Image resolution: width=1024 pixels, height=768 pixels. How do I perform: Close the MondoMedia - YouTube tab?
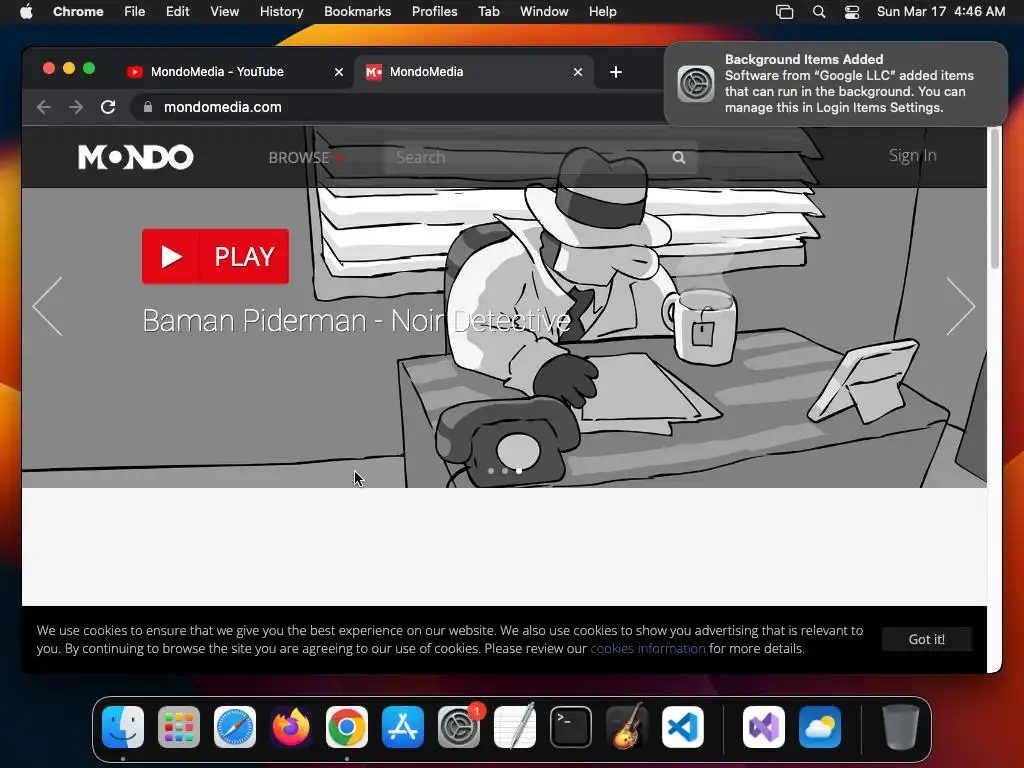339,72
